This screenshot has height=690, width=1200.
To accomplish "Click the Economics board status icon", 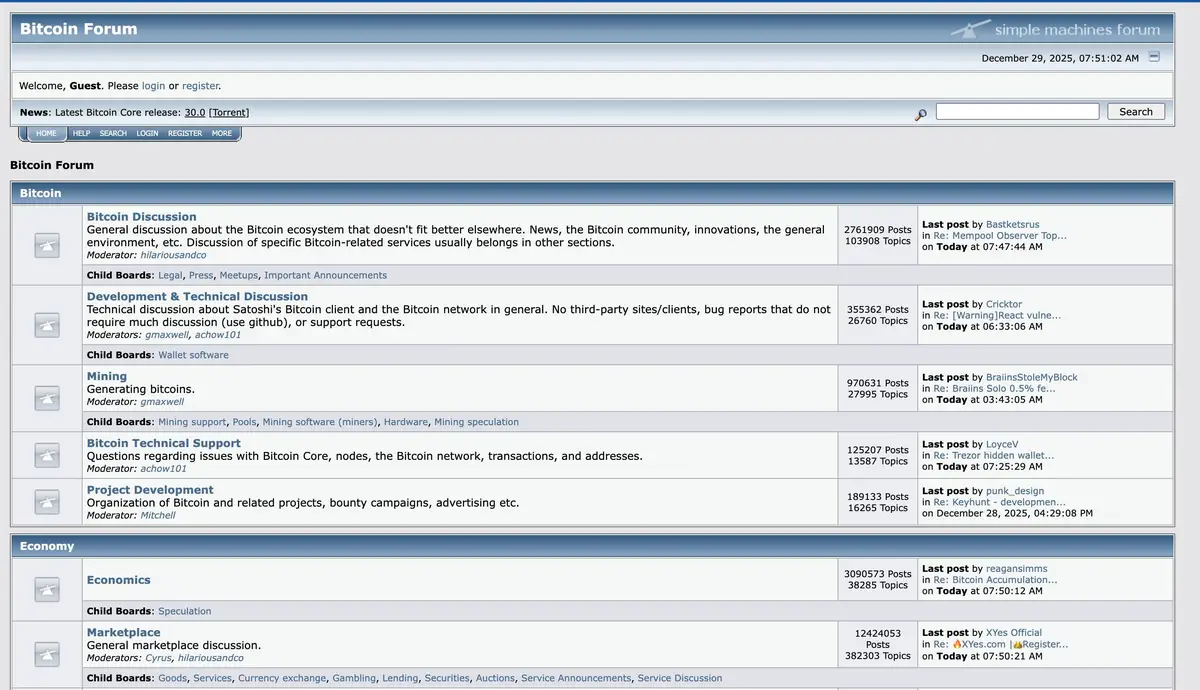I will point(47,590).
